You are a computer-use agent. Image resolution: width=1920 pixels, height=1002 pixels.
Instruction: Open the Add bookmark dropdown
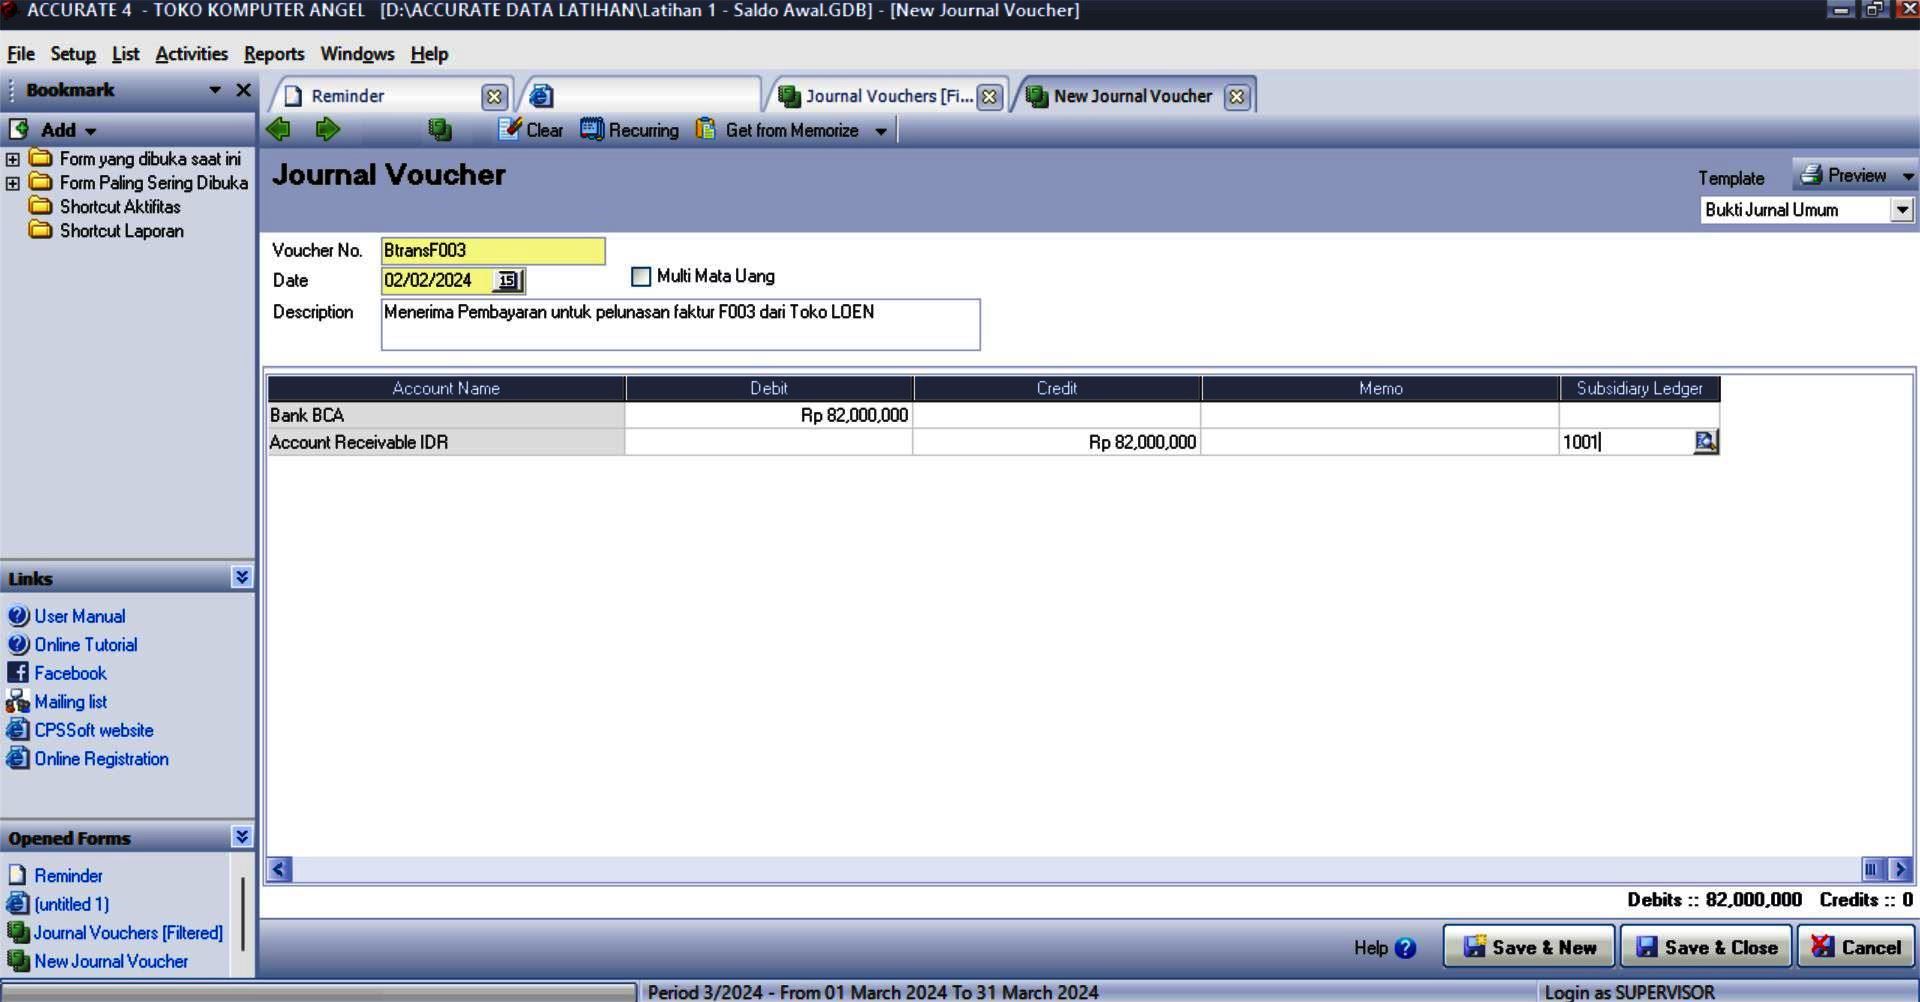(90, 131)
